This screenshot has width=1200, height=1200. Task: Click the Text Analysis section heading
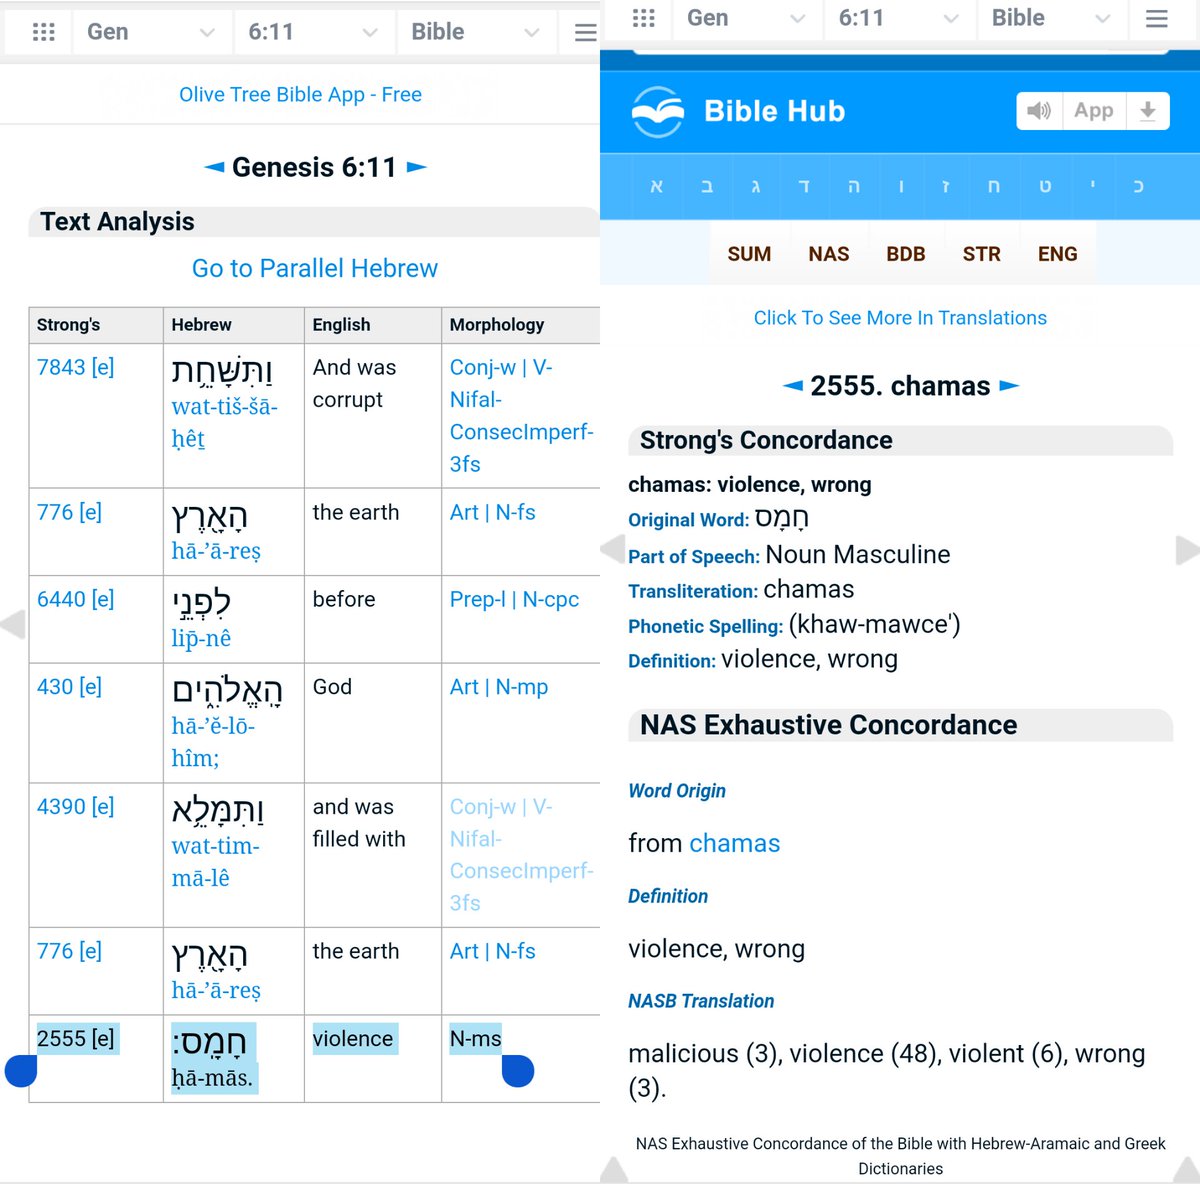pos(117,222)
